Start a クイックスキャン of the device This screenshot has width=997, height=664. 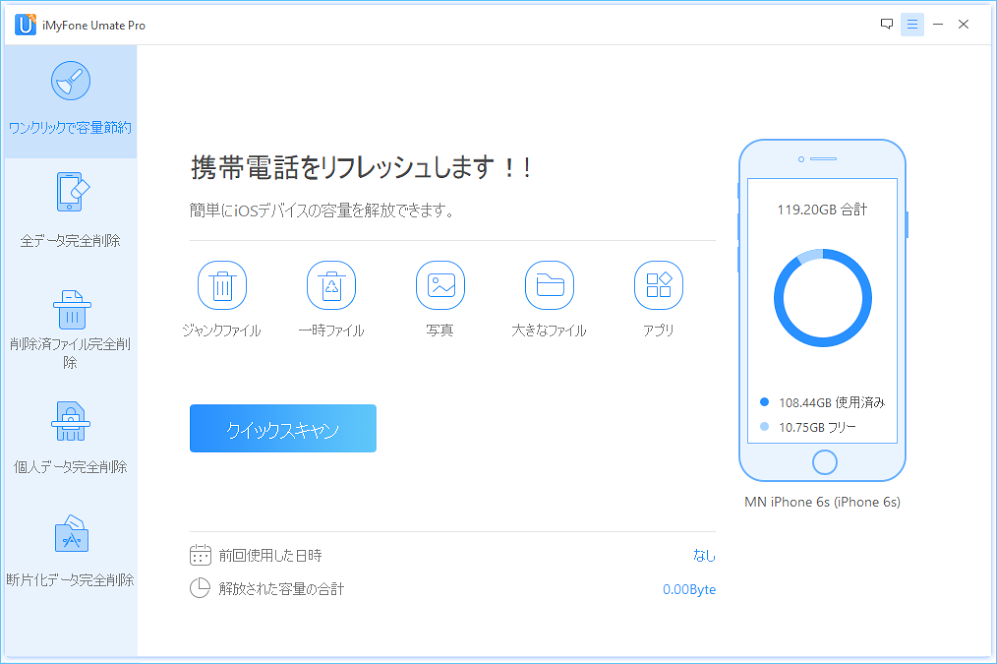(x=283, y=428)
